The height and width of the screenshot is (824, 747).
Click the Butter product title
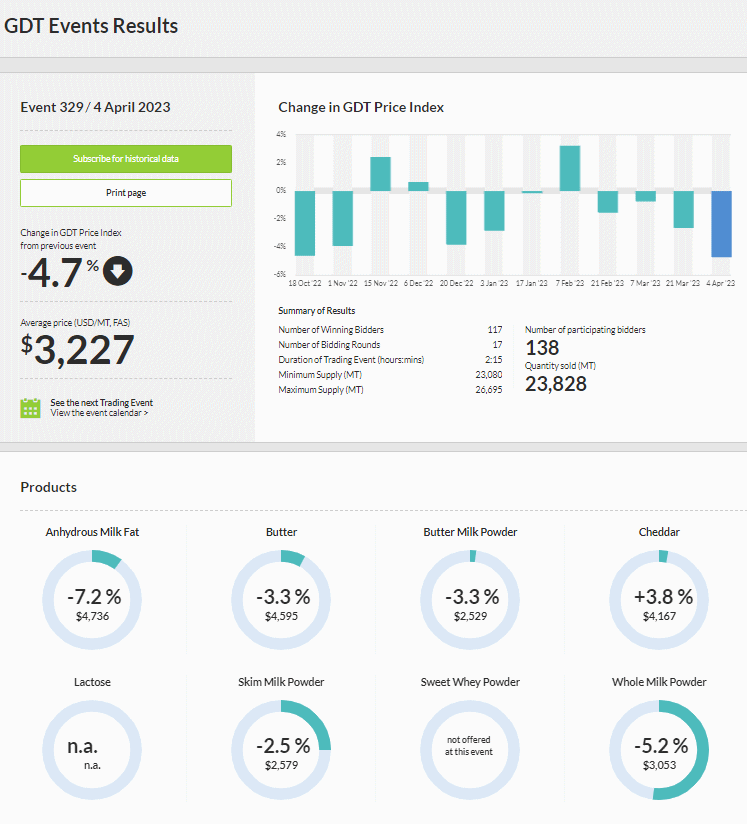click(x=281, y=532)
